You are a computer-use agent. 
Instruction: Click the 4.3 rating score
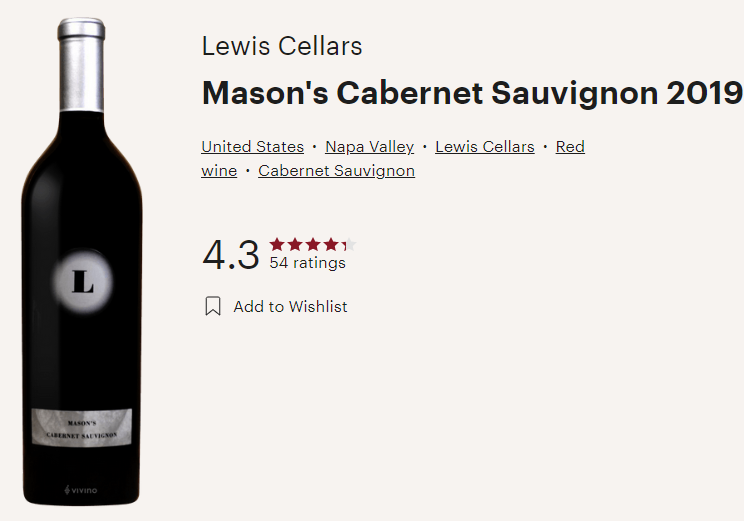point(231,255)
